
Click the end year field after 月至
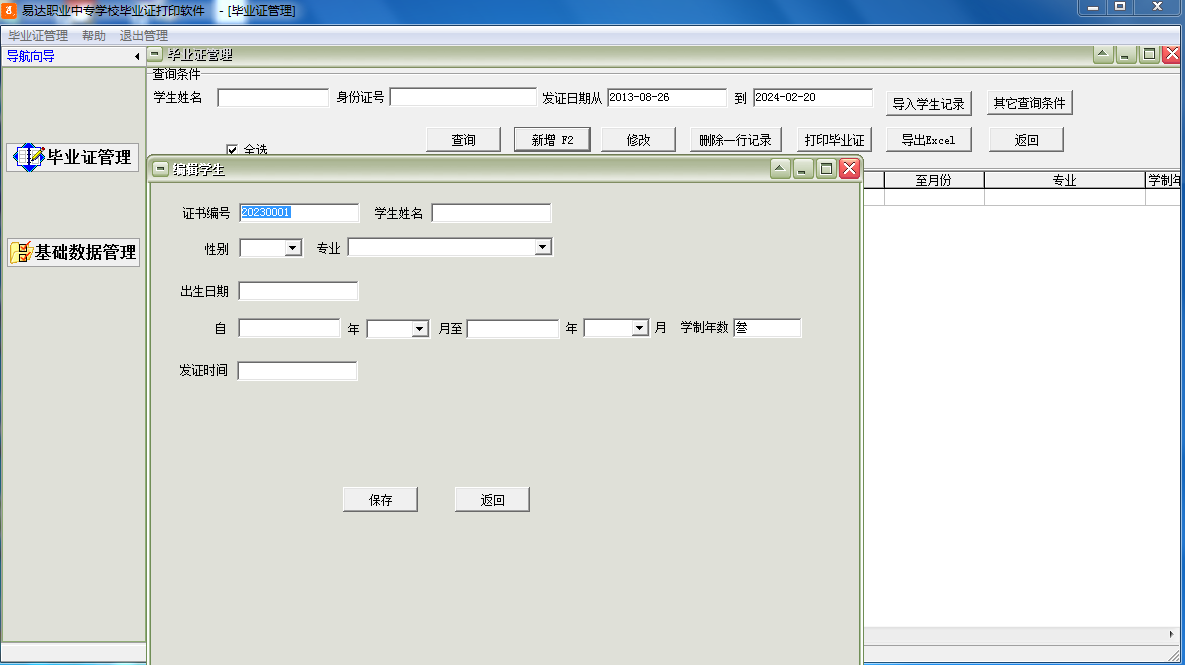click(x=513, y=329)
